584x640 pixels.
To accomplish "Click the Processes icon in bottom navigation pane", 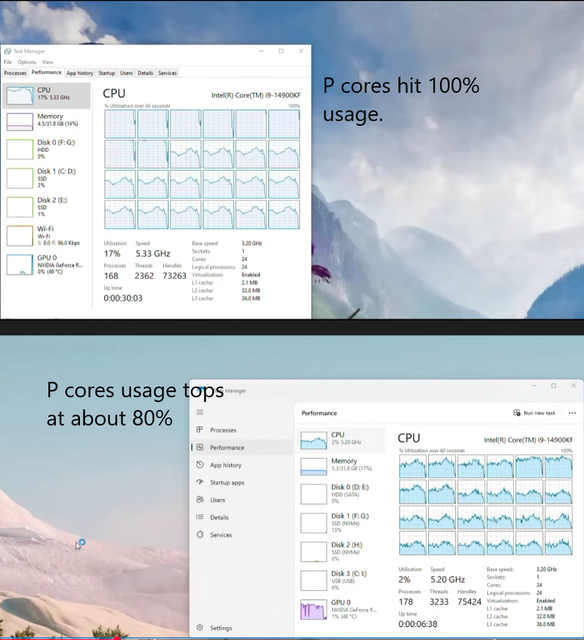I will pos(200,430).
